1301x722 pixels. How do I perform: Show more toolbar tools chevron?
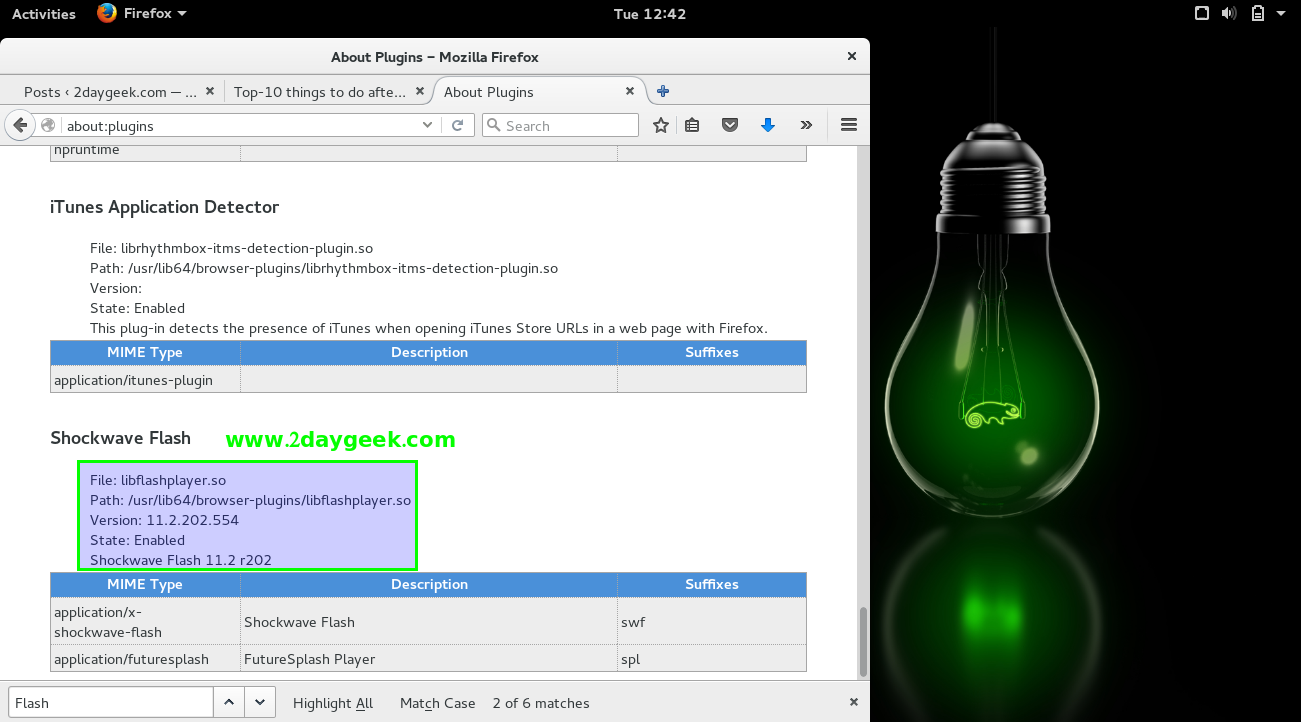(x=806, y=125)
